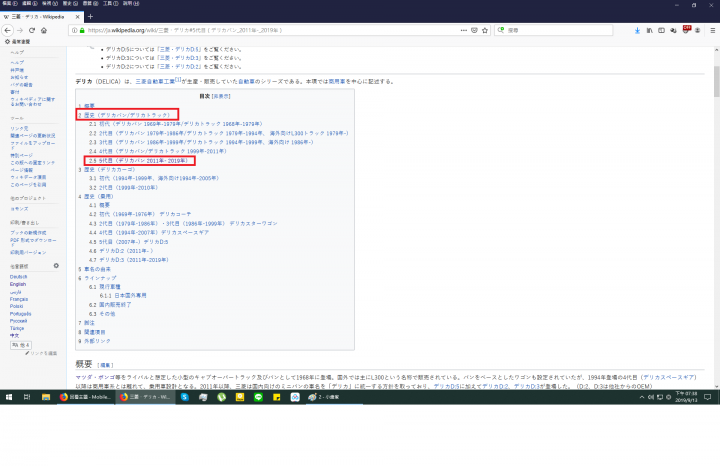
Task: Edit the 概要 section via 編集 link
Action: (x=105, y=365)
